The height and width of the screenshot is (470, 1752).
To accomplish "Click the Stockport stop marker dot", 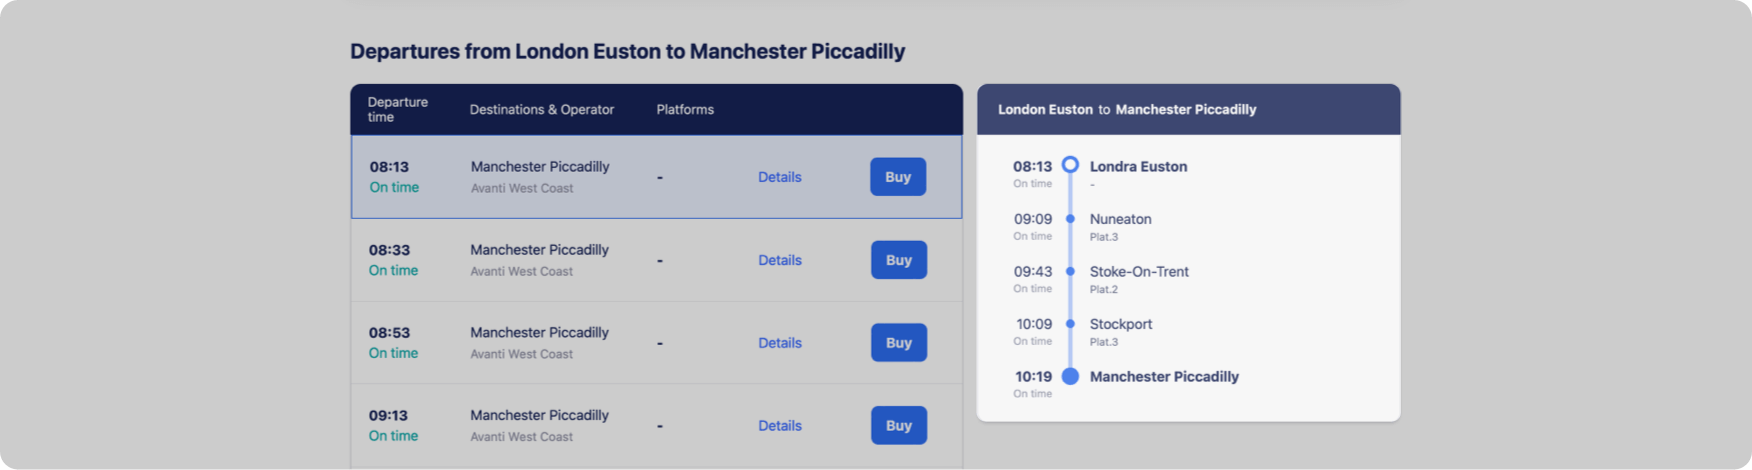I will 1070,324.
